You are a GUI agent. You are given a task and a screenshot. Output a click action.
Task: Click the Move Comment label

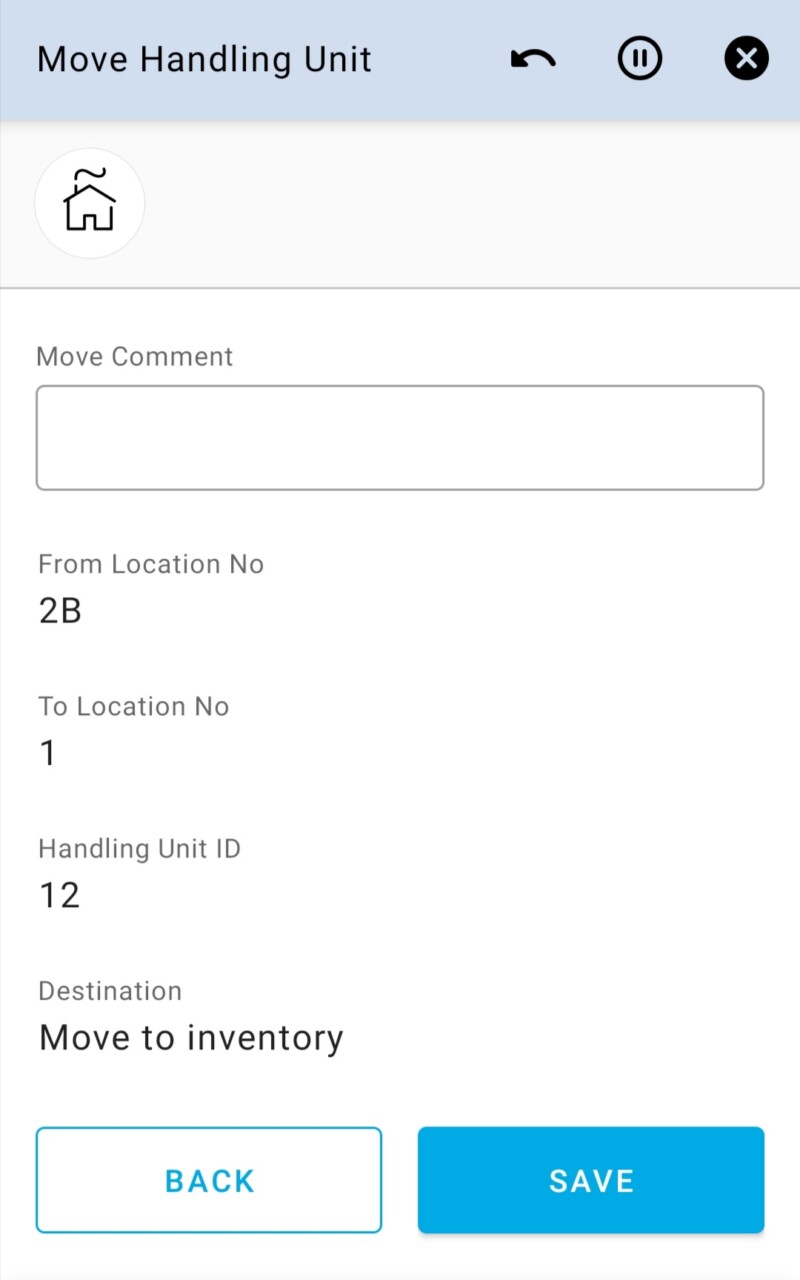pos(135,357)
